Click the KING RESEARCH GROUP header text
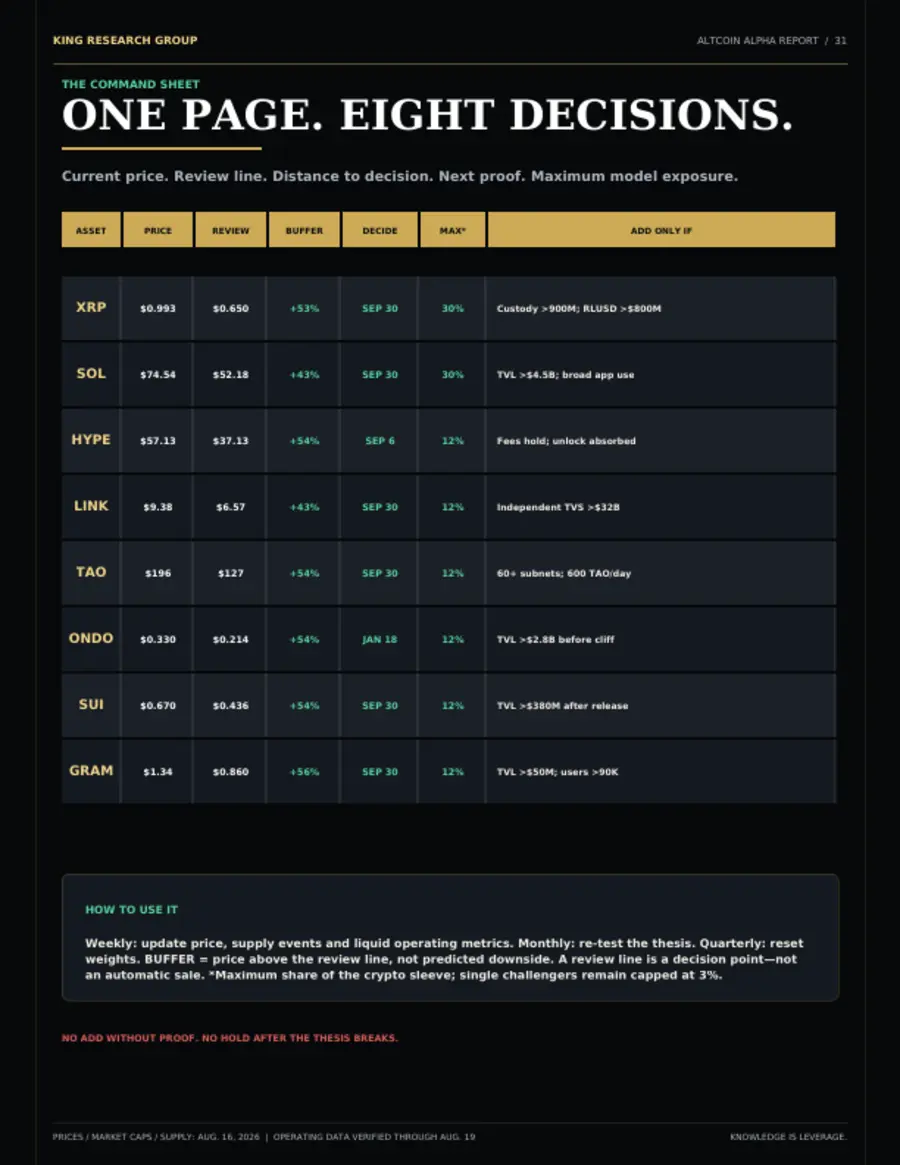This screenshot has height=1165, width=900. tap(125, 40)
